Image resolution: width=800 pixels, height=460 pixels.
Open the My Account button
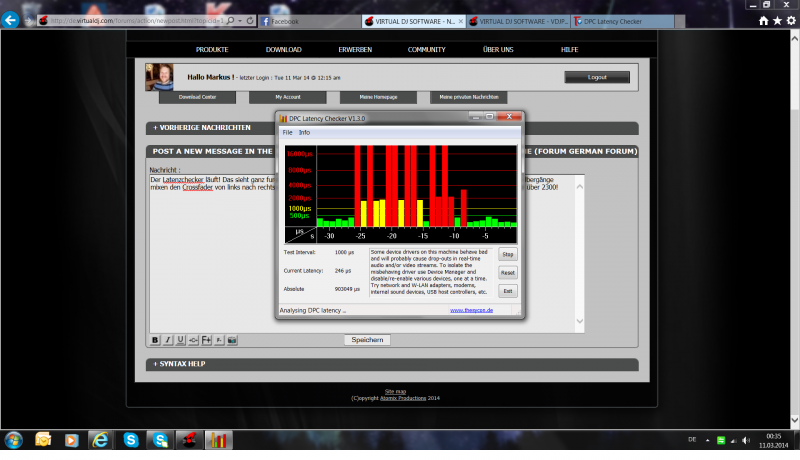click(x=288, y=97)
